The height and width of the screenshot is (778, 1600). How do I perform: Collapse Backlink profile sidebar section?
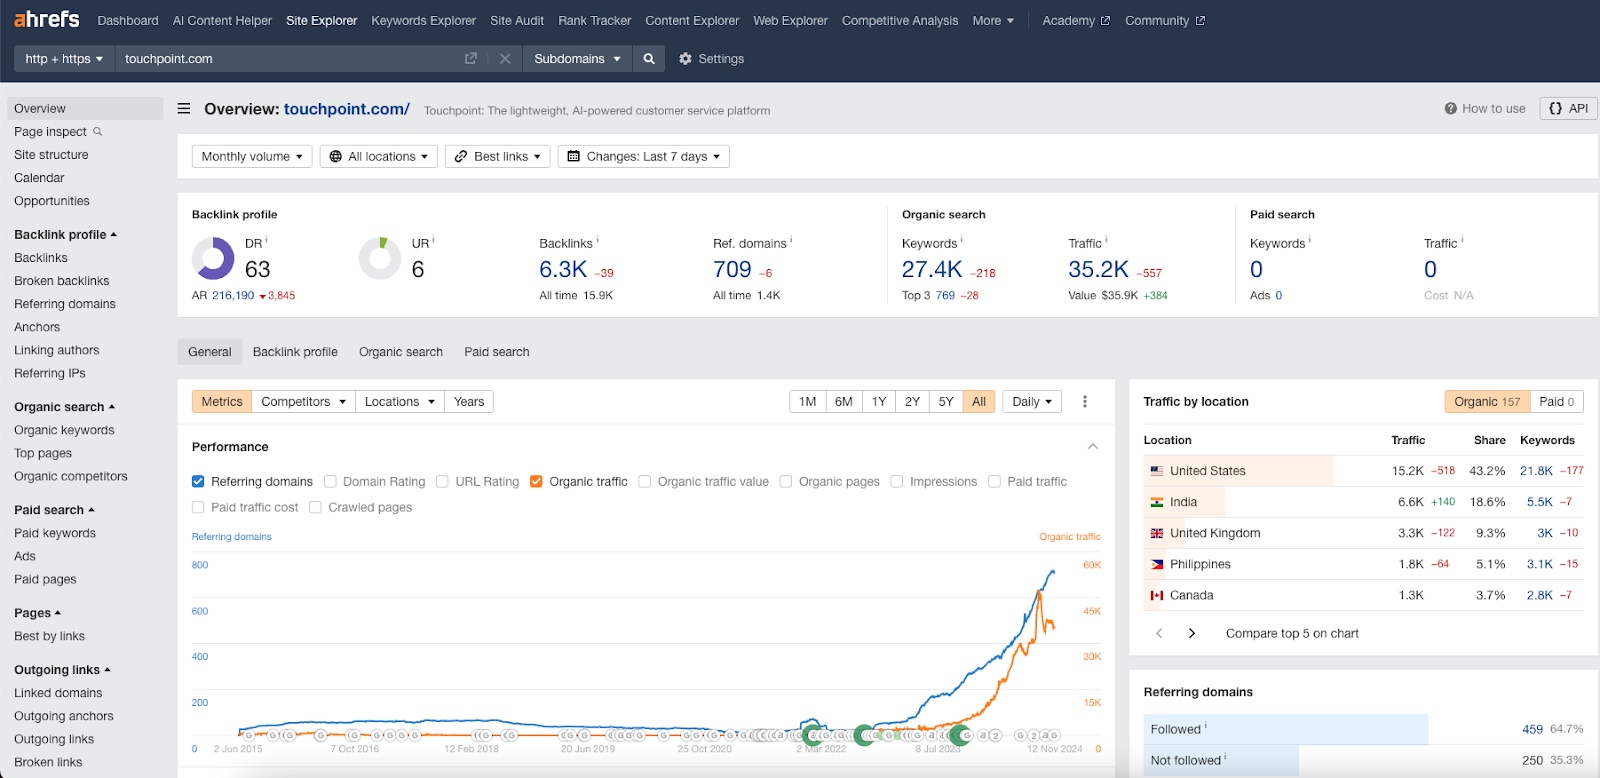tap(65, 234)
